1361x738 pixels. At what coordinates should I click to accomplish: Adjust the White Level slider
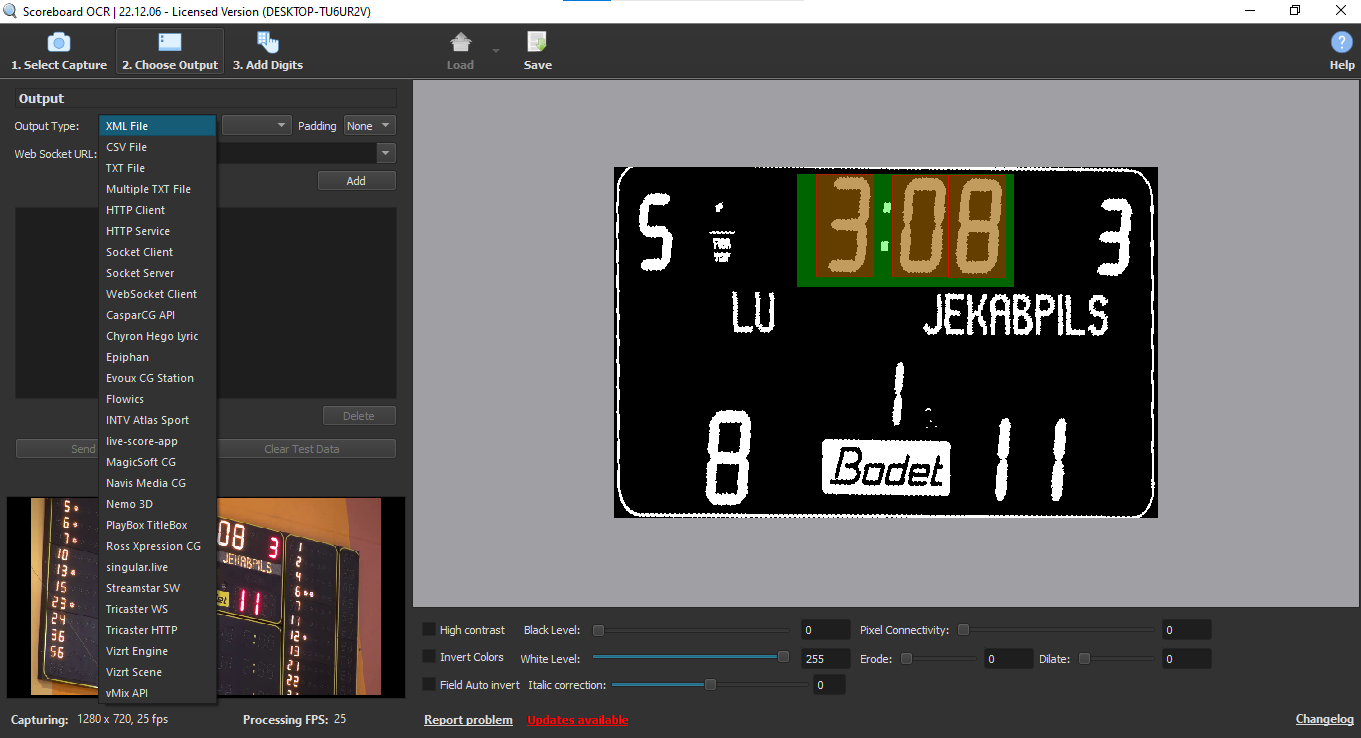690,657
